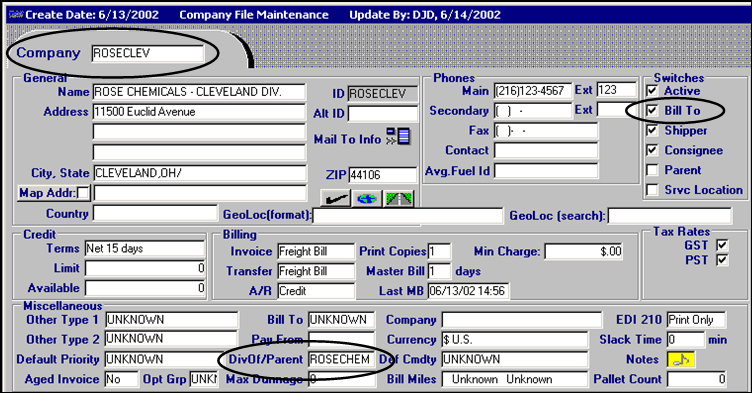Toggle the Active switch checkbox
The height and width of the screenshot is (393, 752).
(652, 91)
